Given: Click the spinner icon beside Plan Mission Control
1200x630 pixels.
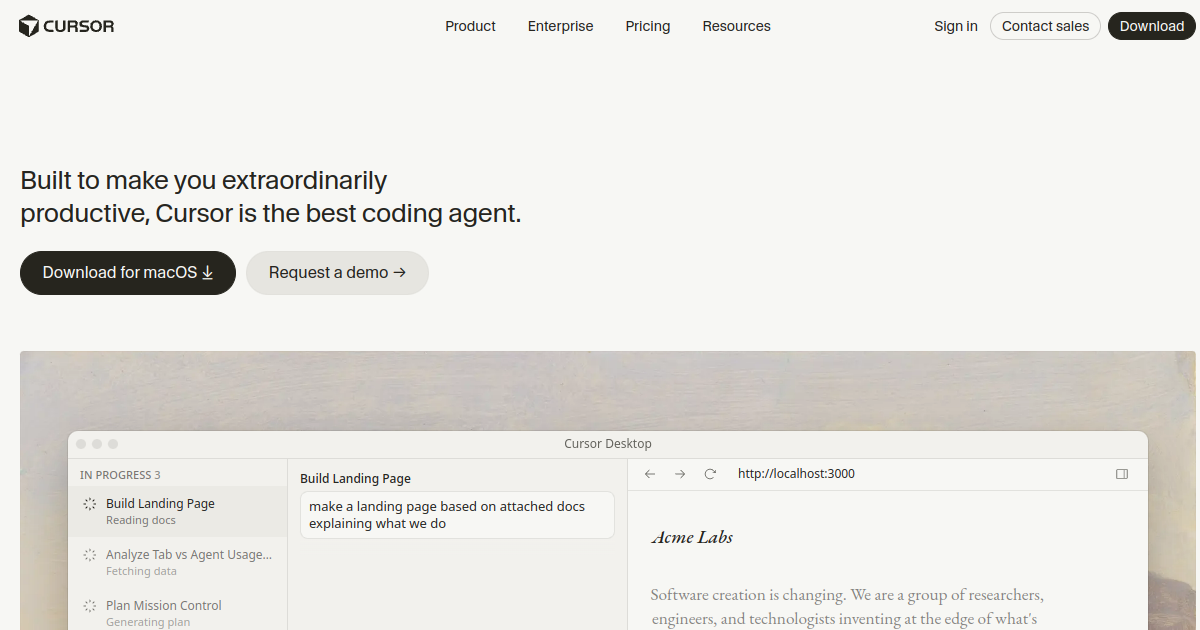Looking at the screenshot, I should (x=90, y=606).
